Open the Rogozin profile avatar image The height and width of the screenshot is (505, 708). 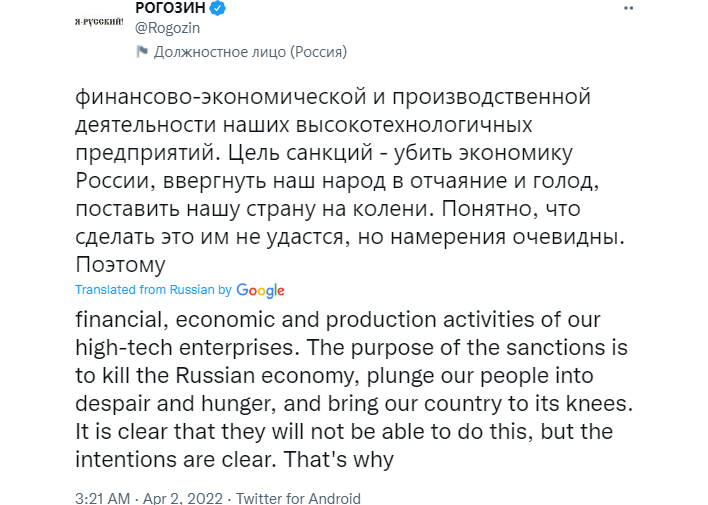(99, 22)
